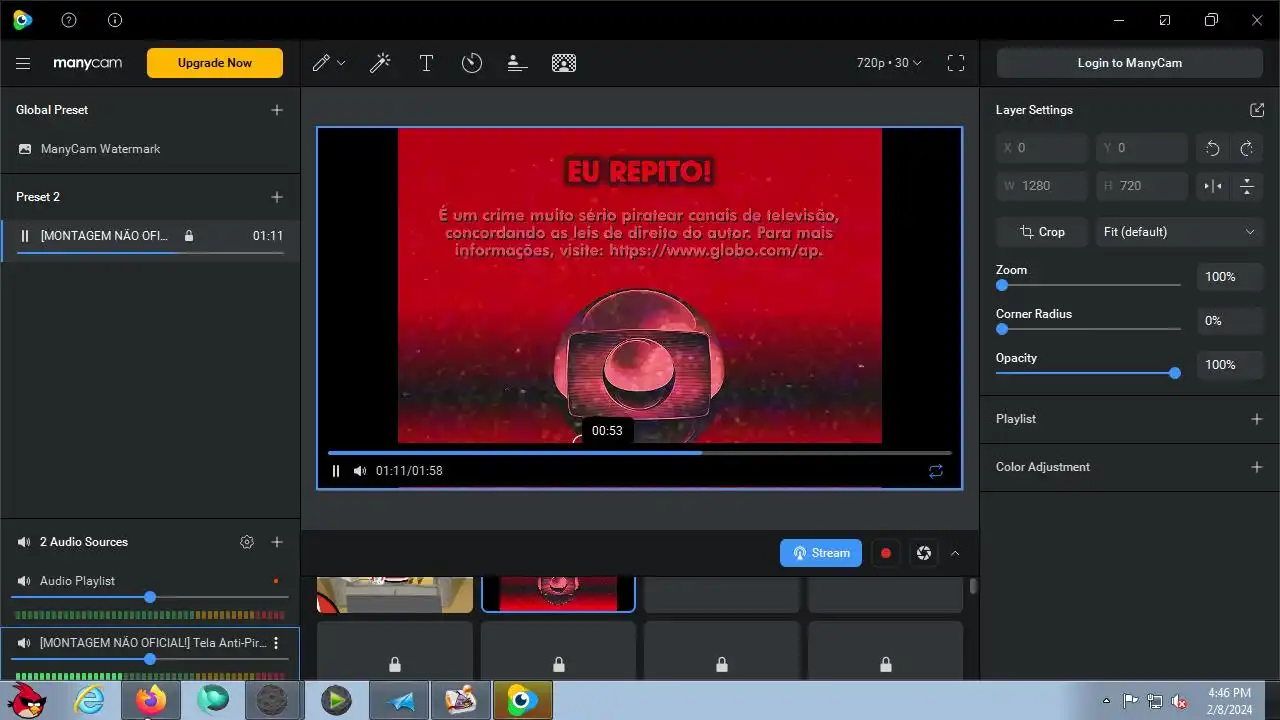1280x720 pixels.
Task: Rotate layer counterclockwise
Action: 1213,148
